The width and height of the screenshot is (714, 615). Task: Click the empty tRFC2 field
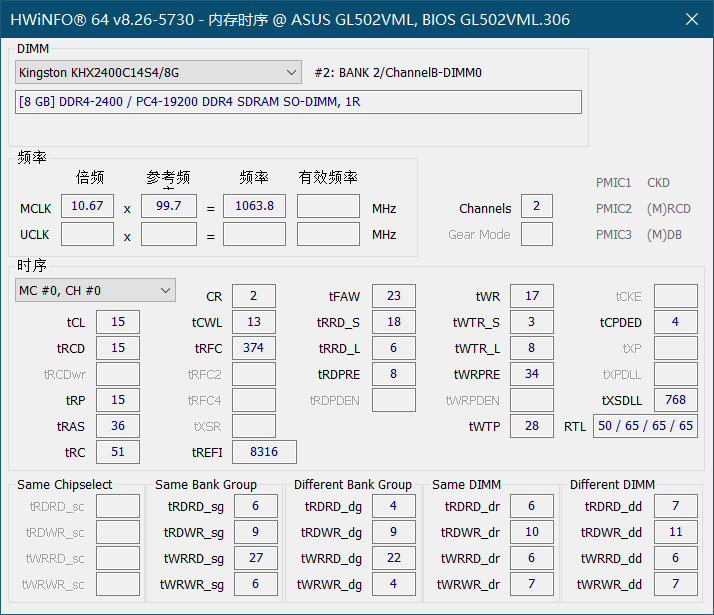click(254, 374)
